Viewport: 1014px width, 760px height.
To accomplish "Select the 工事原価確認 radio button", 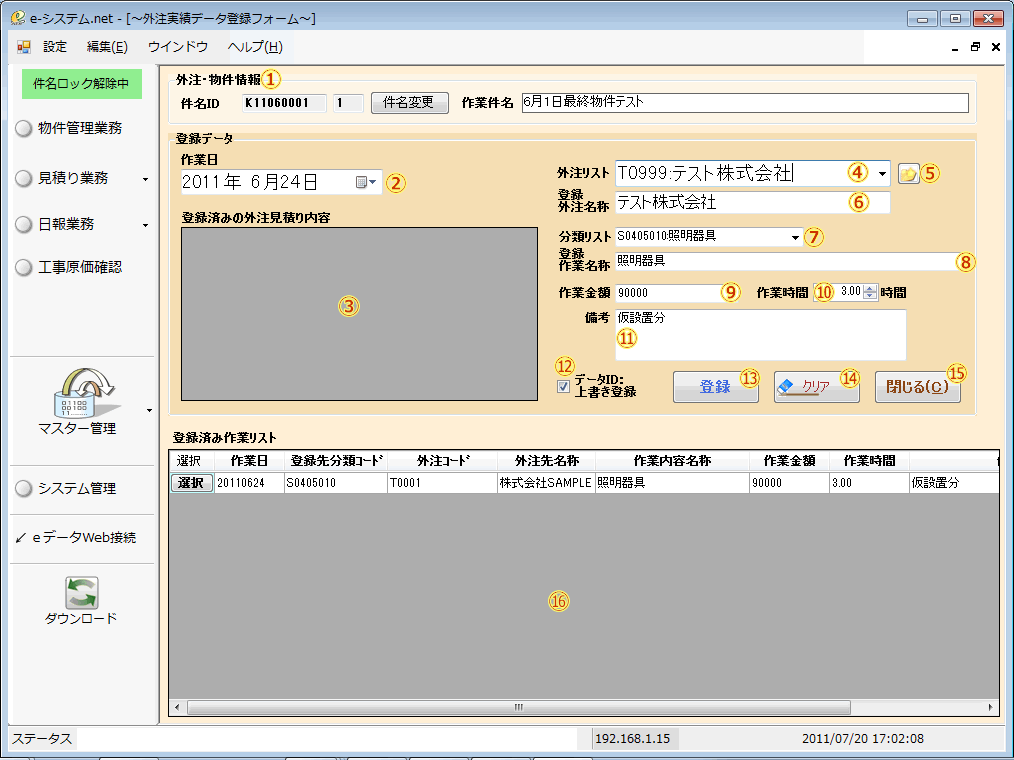I will coord(24,268).
